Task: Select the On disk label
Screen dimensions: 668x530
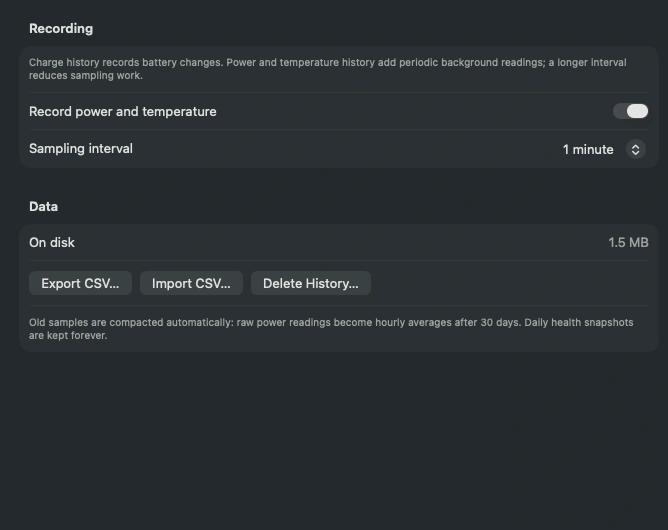Action: 52,242
